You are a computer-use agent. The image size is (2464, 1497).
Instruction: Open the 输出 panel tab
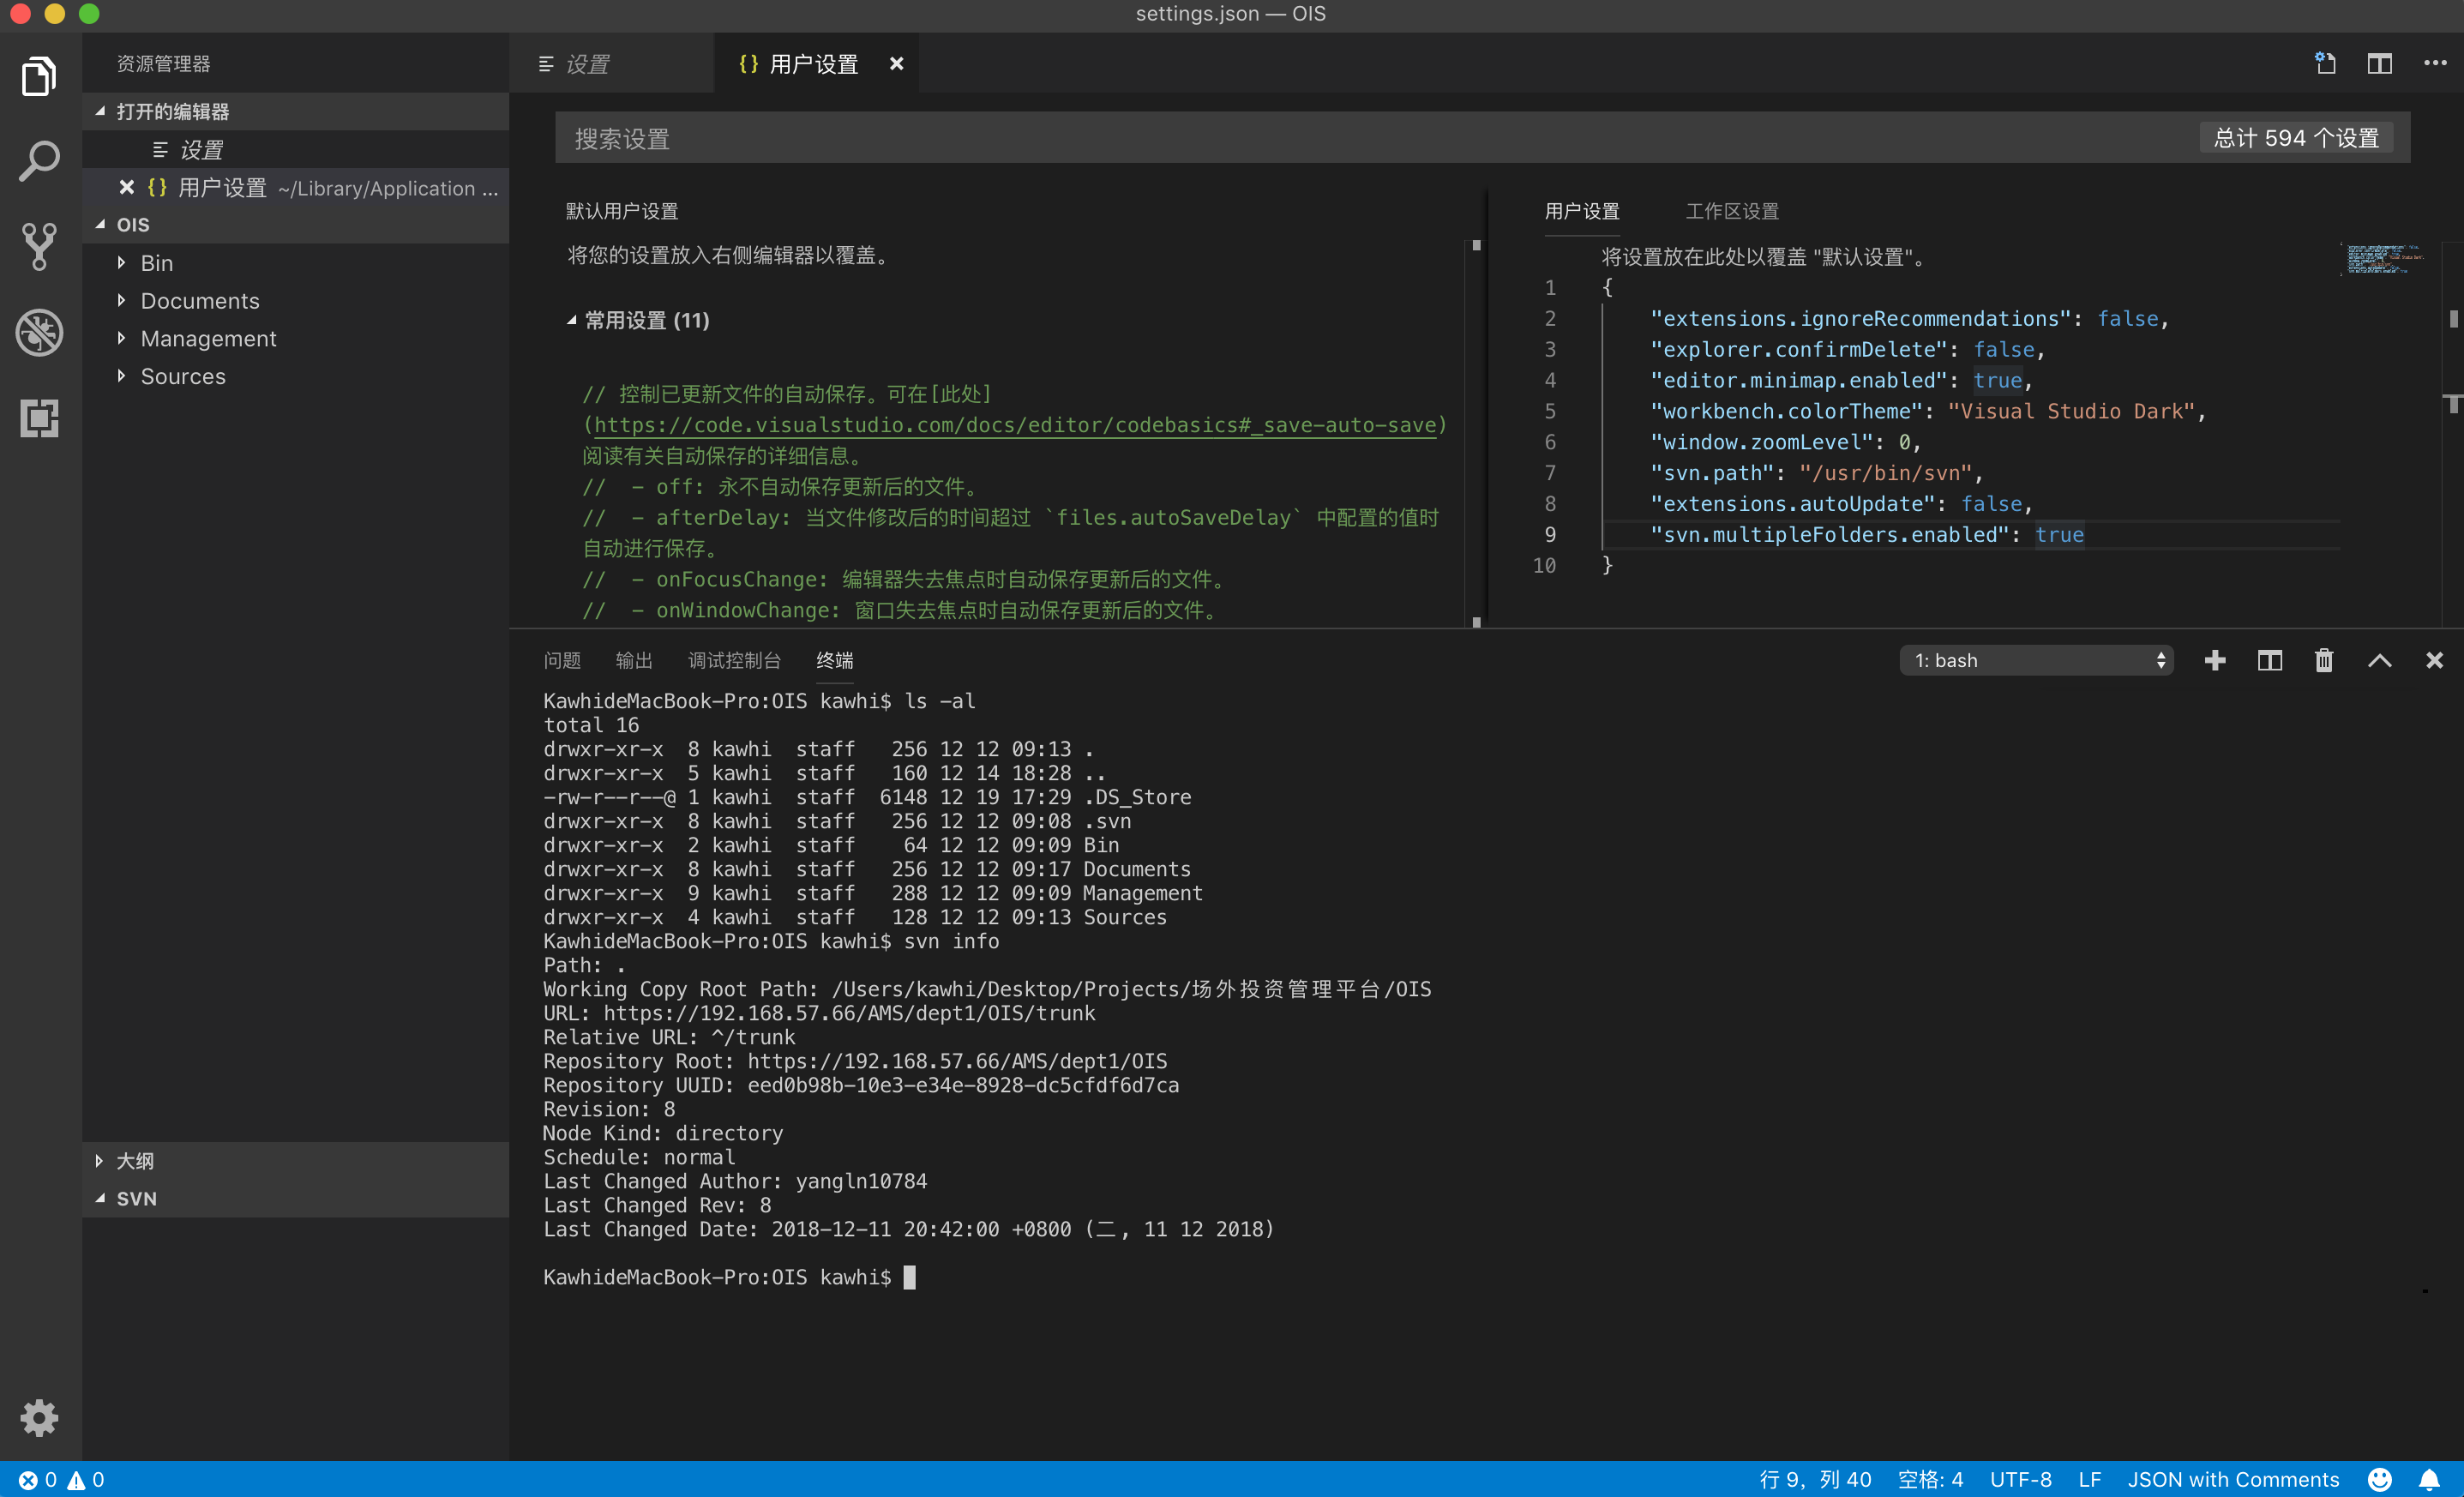(x=634, y=660)
